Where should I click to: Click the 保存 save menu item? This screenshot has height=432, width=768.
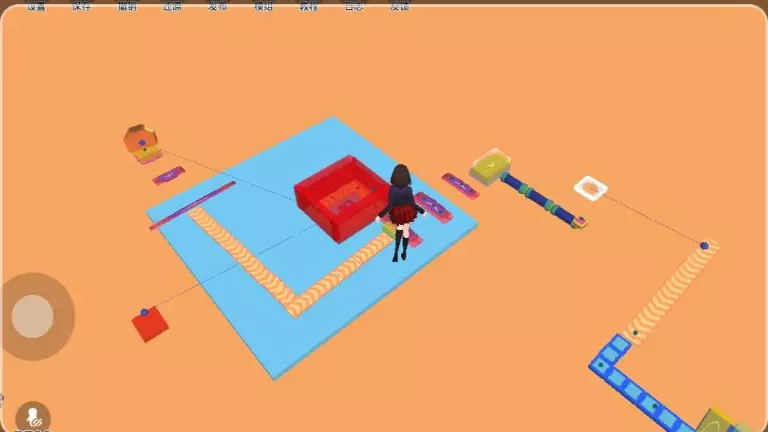click(81, 6)
